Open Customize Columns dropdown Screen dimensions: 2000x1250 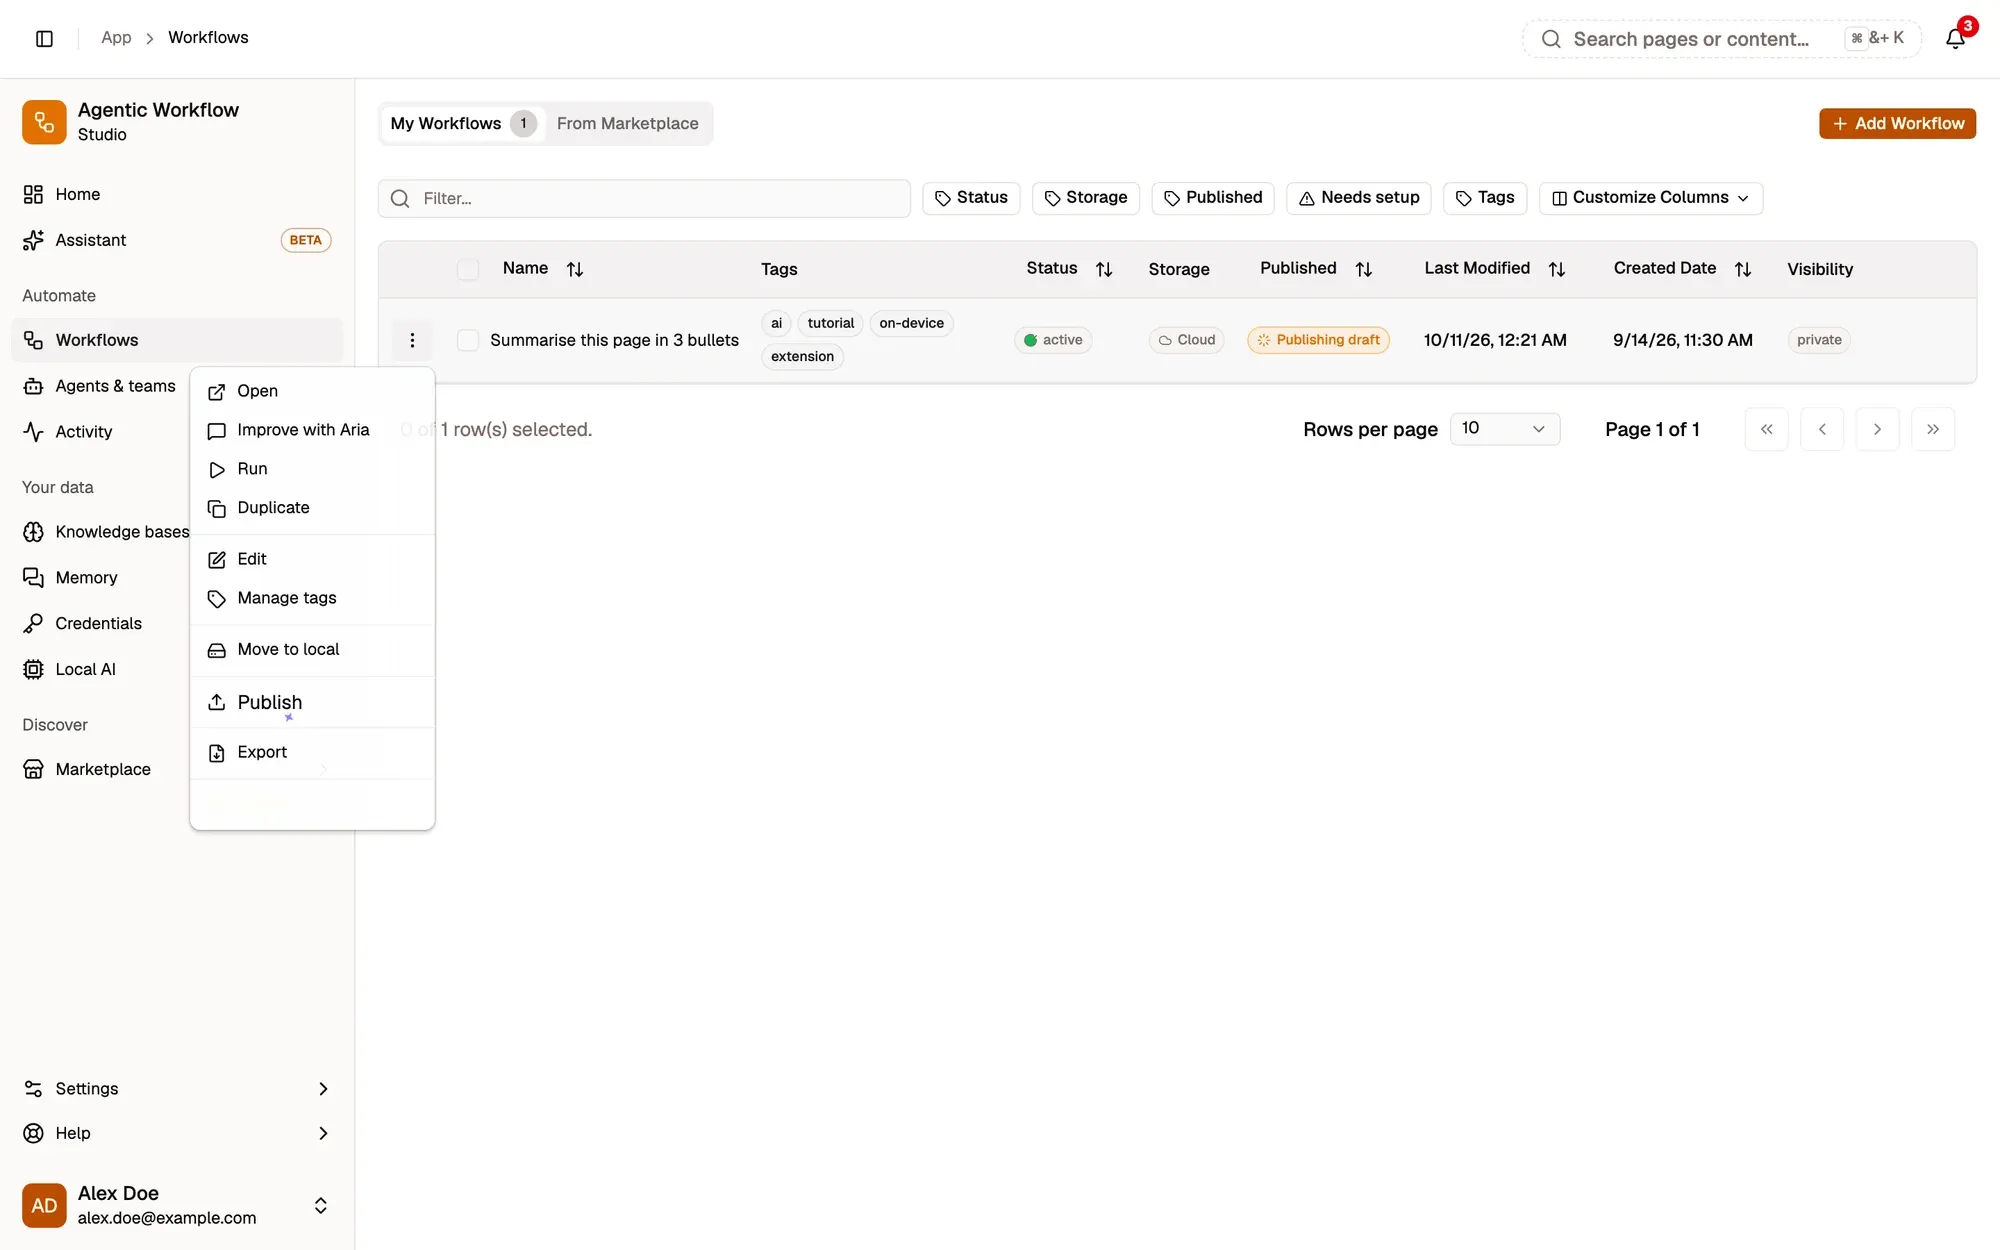1651,198
